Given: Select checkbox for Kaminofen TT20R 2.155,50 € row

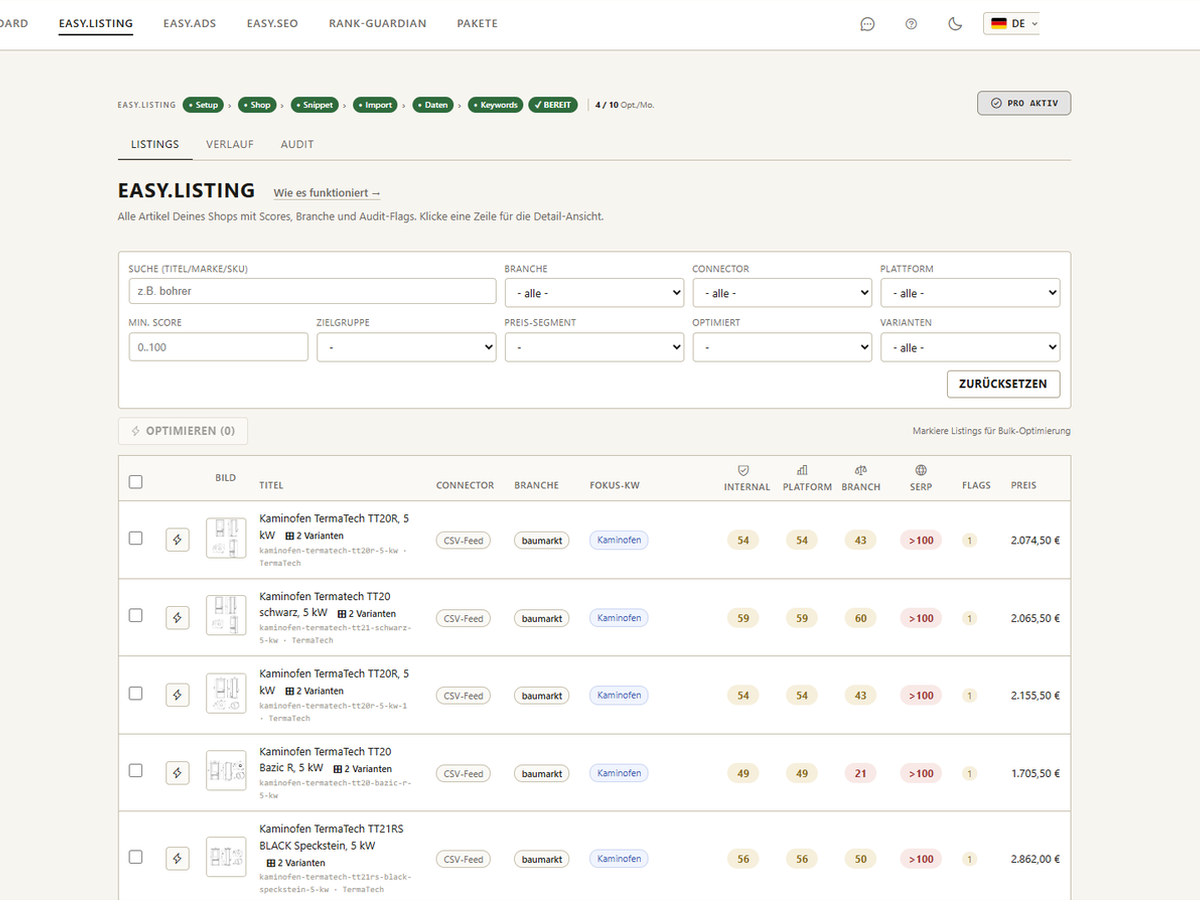Looking at the screenshot, I should (136, 693).
